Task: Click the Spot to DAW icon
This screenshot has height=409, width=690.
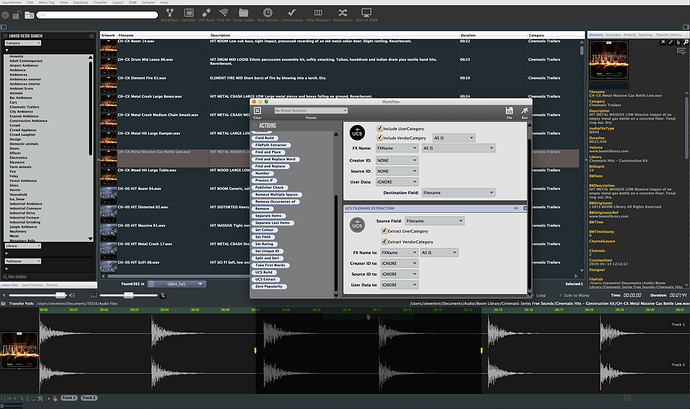Action: (366, 13)
